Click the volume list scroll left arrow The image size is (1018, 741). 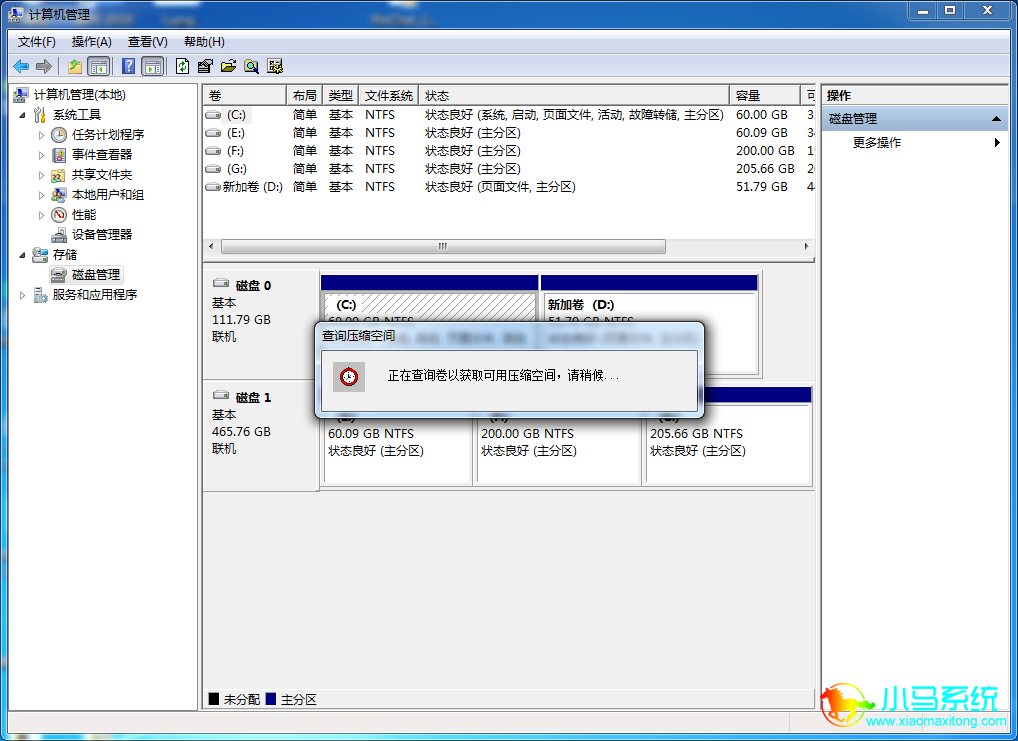pyautogui.click(x=211, y=247)
